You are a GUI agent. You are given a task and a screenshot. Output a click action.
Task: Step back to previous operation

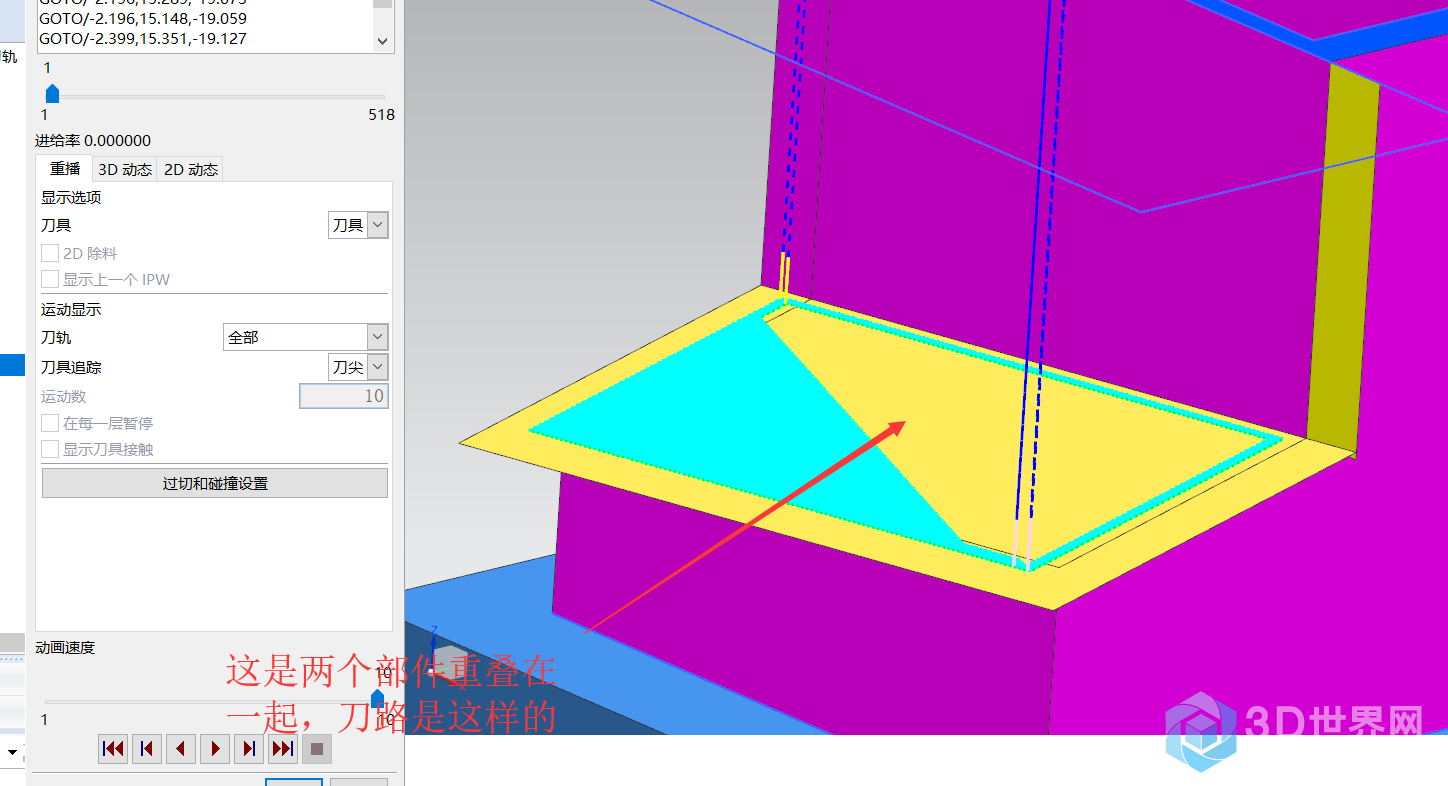147,748
